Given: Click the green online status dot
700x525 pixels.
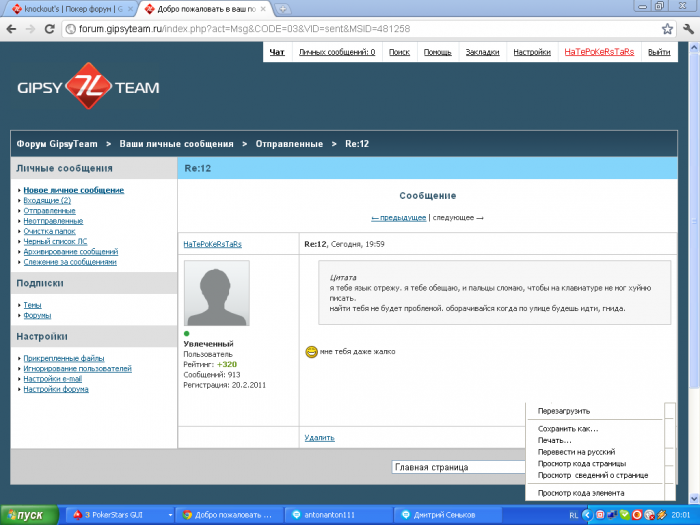Looking at the screenshot, I should tap(187, 333).
